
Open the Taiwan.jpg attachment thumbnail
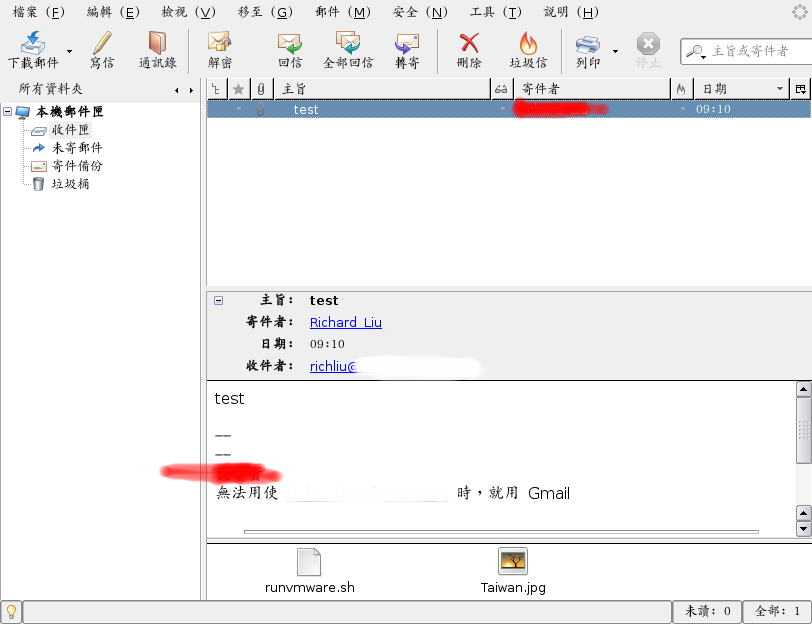pyautogui.click(x=513, y=561)
